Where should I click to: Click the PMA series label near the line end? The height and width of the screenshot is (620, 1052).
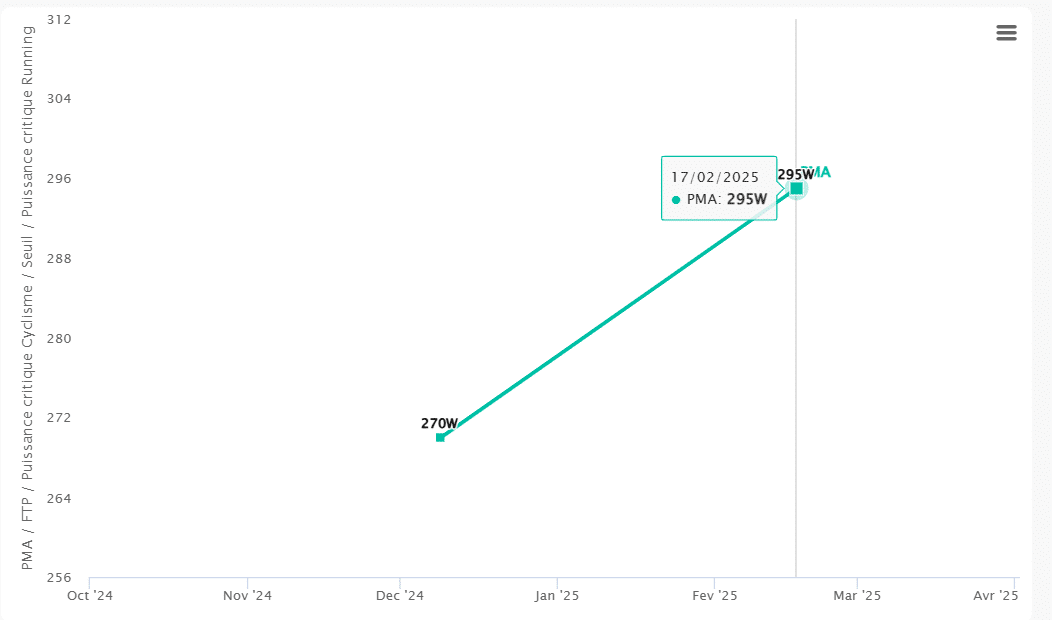tap(820, 172)
